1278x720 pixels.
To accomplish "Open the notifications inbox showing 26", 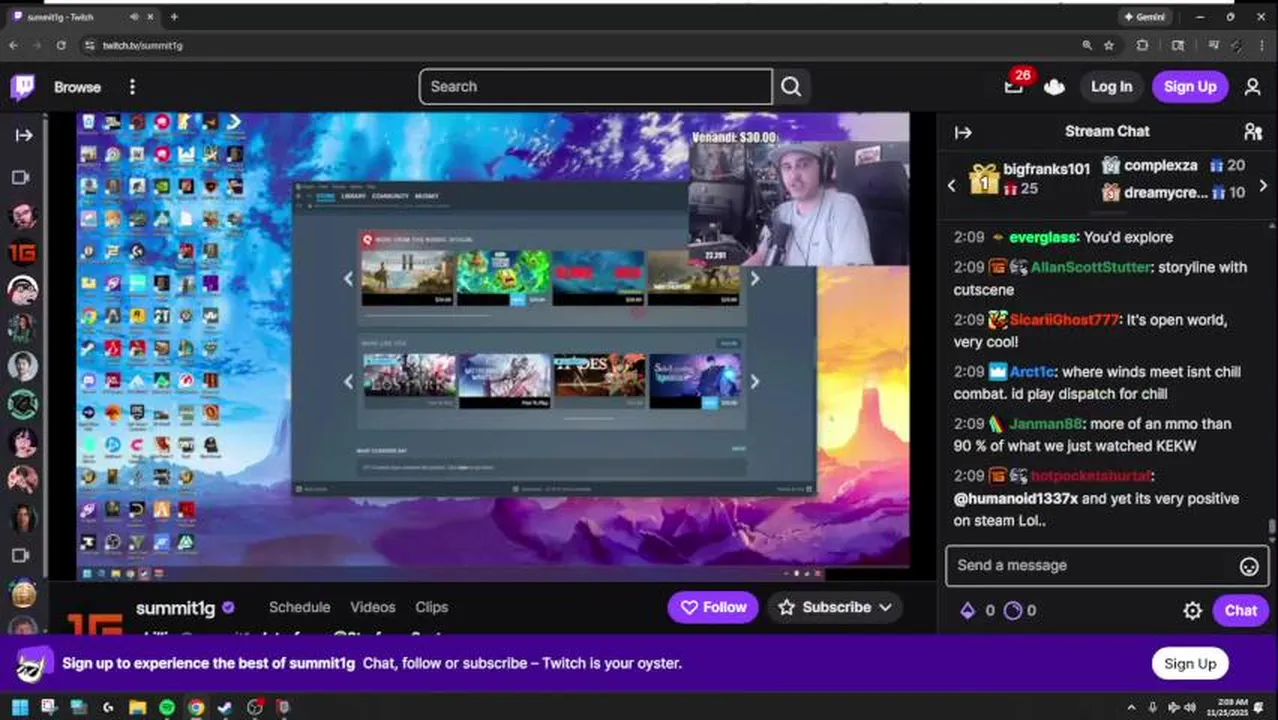I will tap(1014, 87).
